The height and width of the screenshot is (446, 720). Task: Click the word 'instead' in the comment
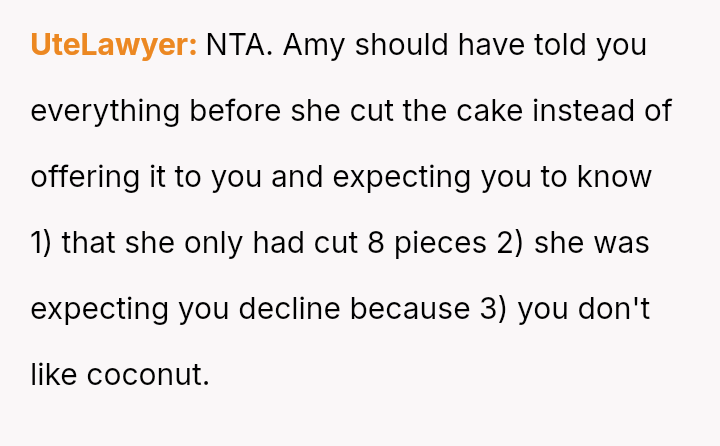coord(587,111)
